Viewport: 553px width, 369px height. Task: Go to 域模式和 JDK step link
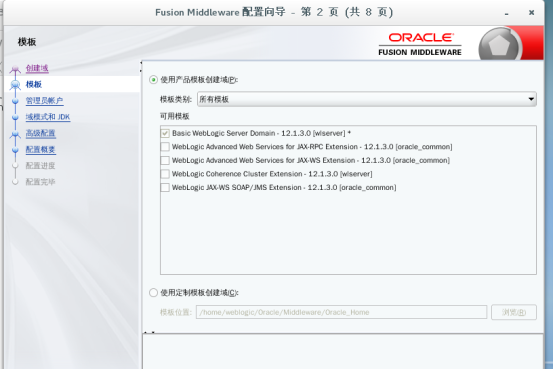pyautogui.click(x=48, y=117)
